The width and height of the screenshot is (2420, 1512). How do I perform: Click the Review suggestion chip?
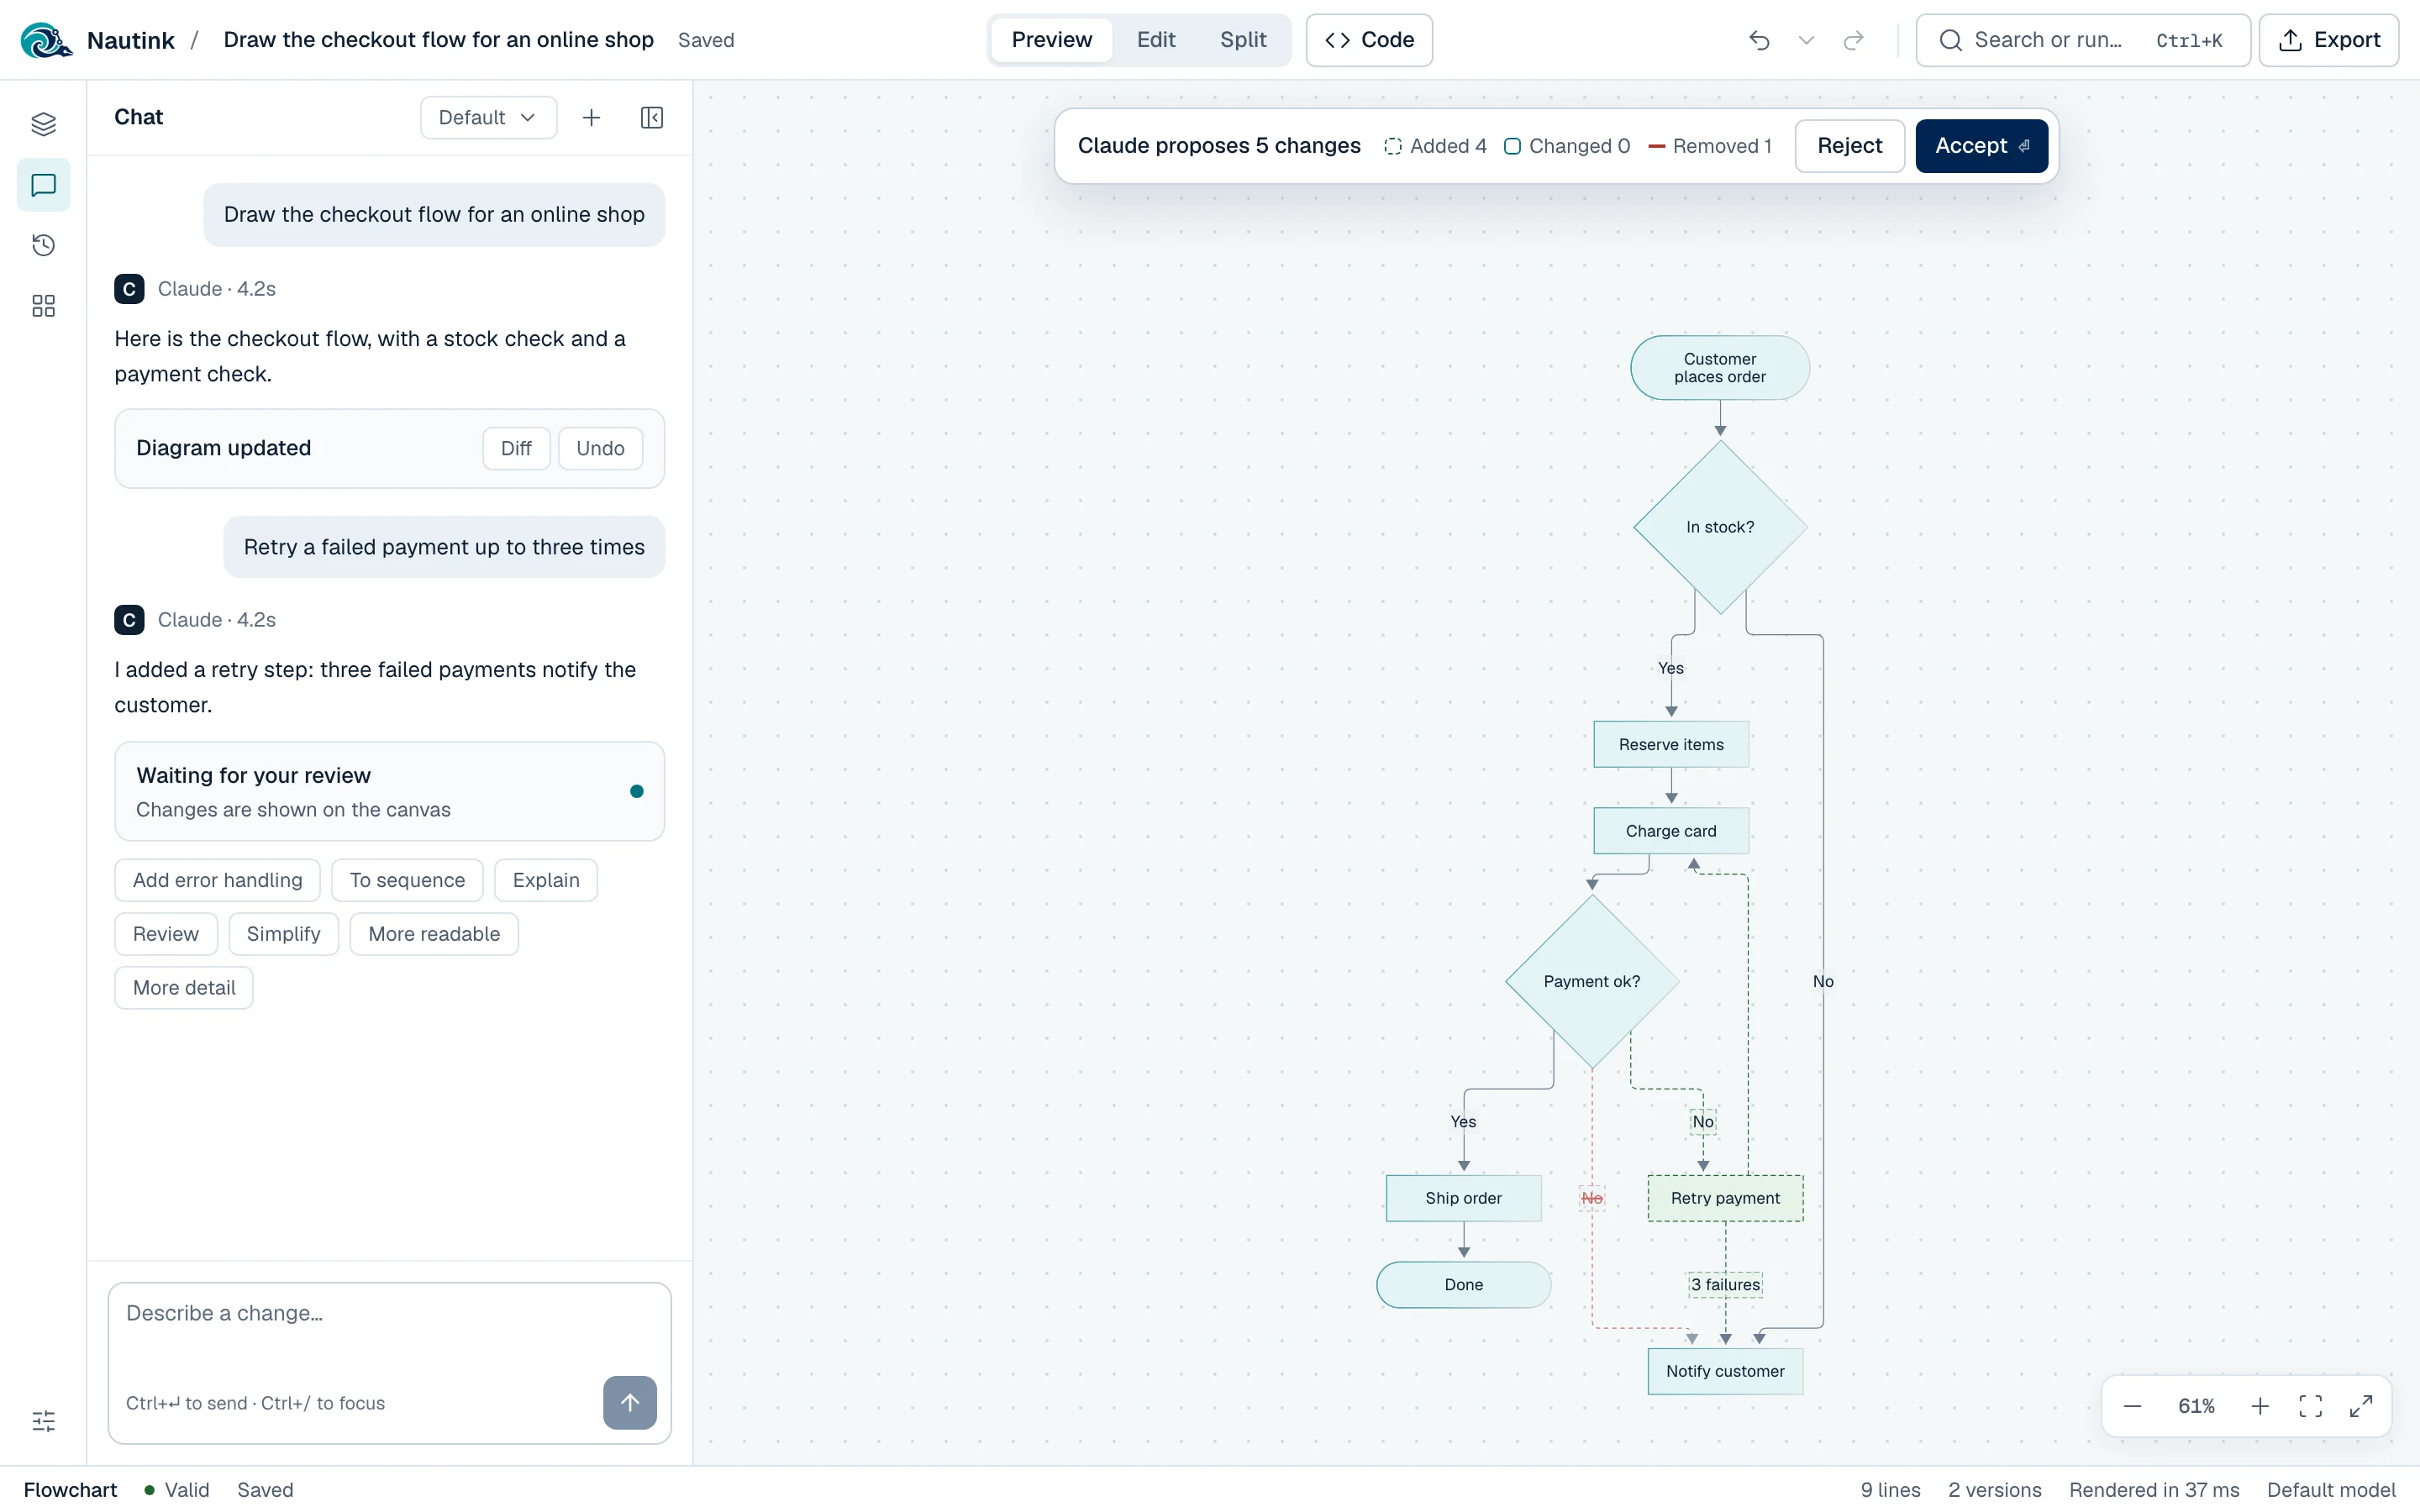click(x=166, y=934)
